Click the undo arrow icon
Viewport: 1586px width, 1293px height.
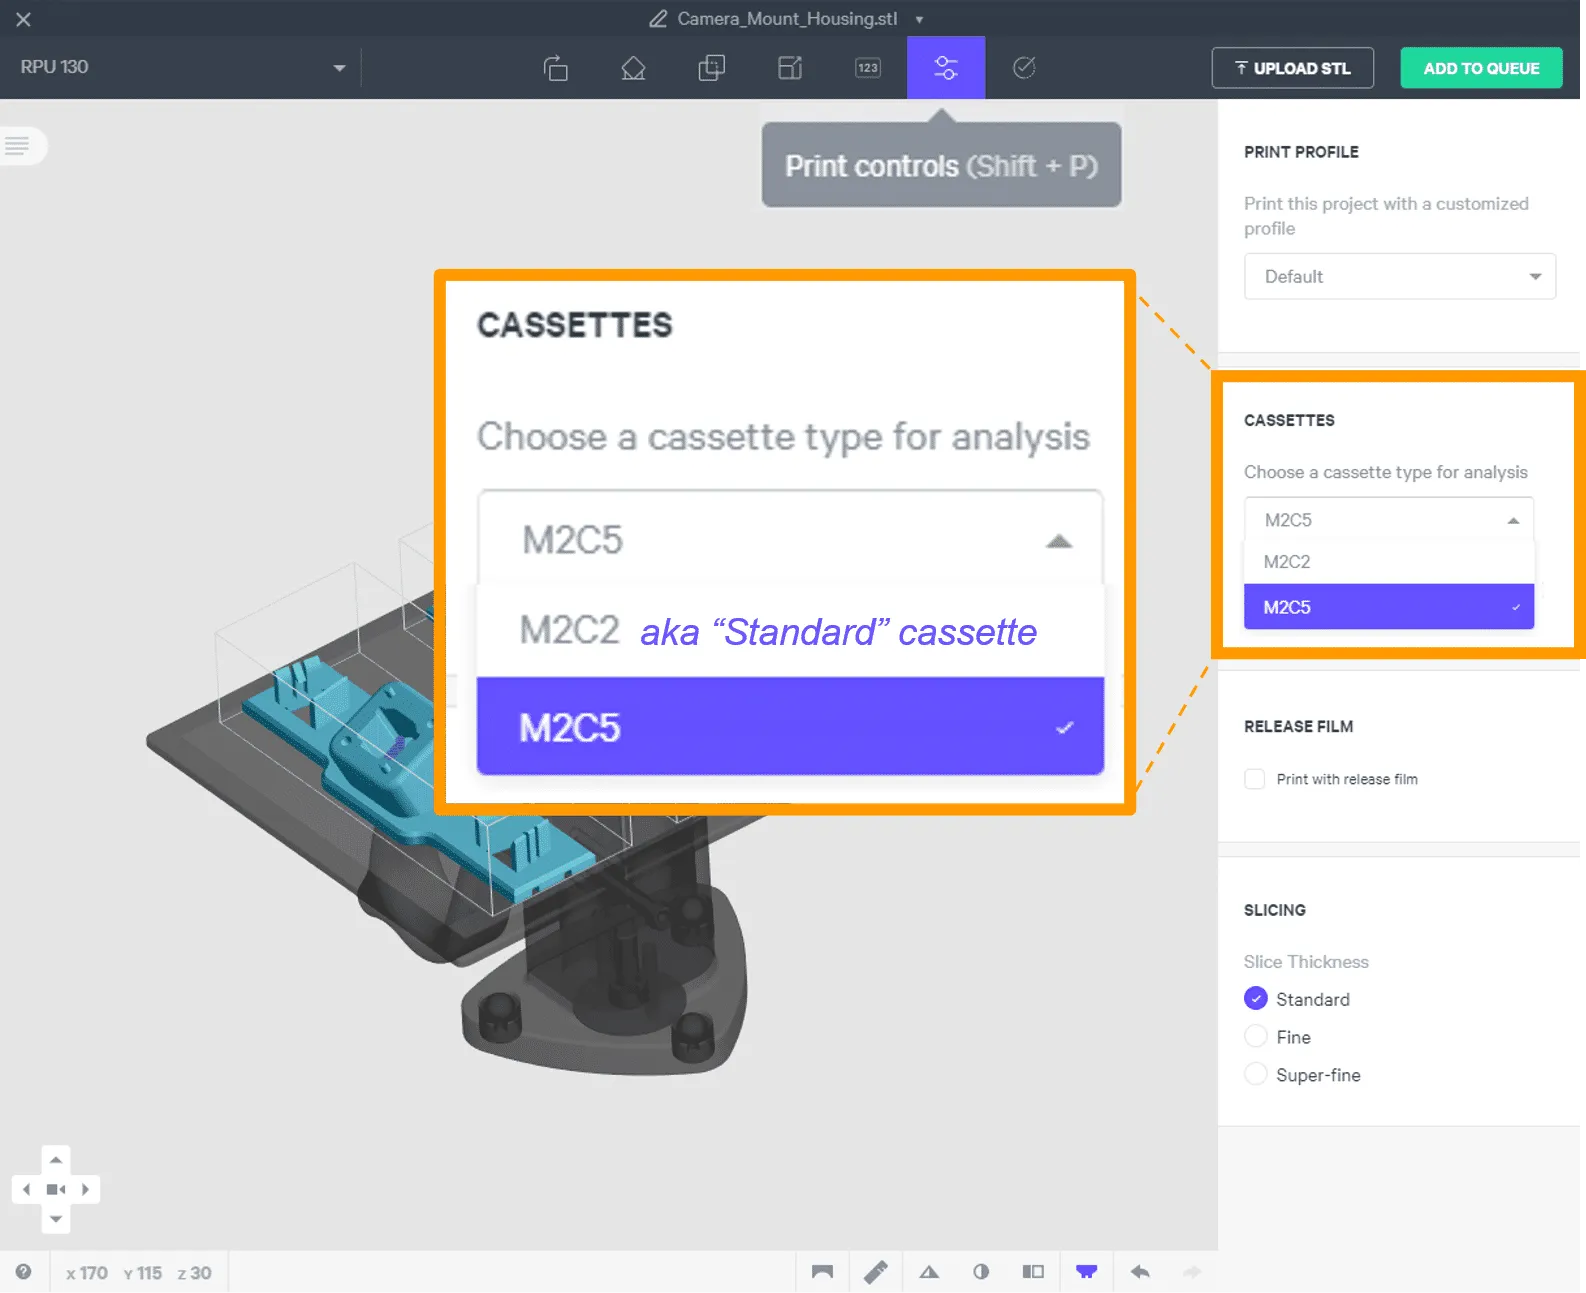point(1140,1272)
